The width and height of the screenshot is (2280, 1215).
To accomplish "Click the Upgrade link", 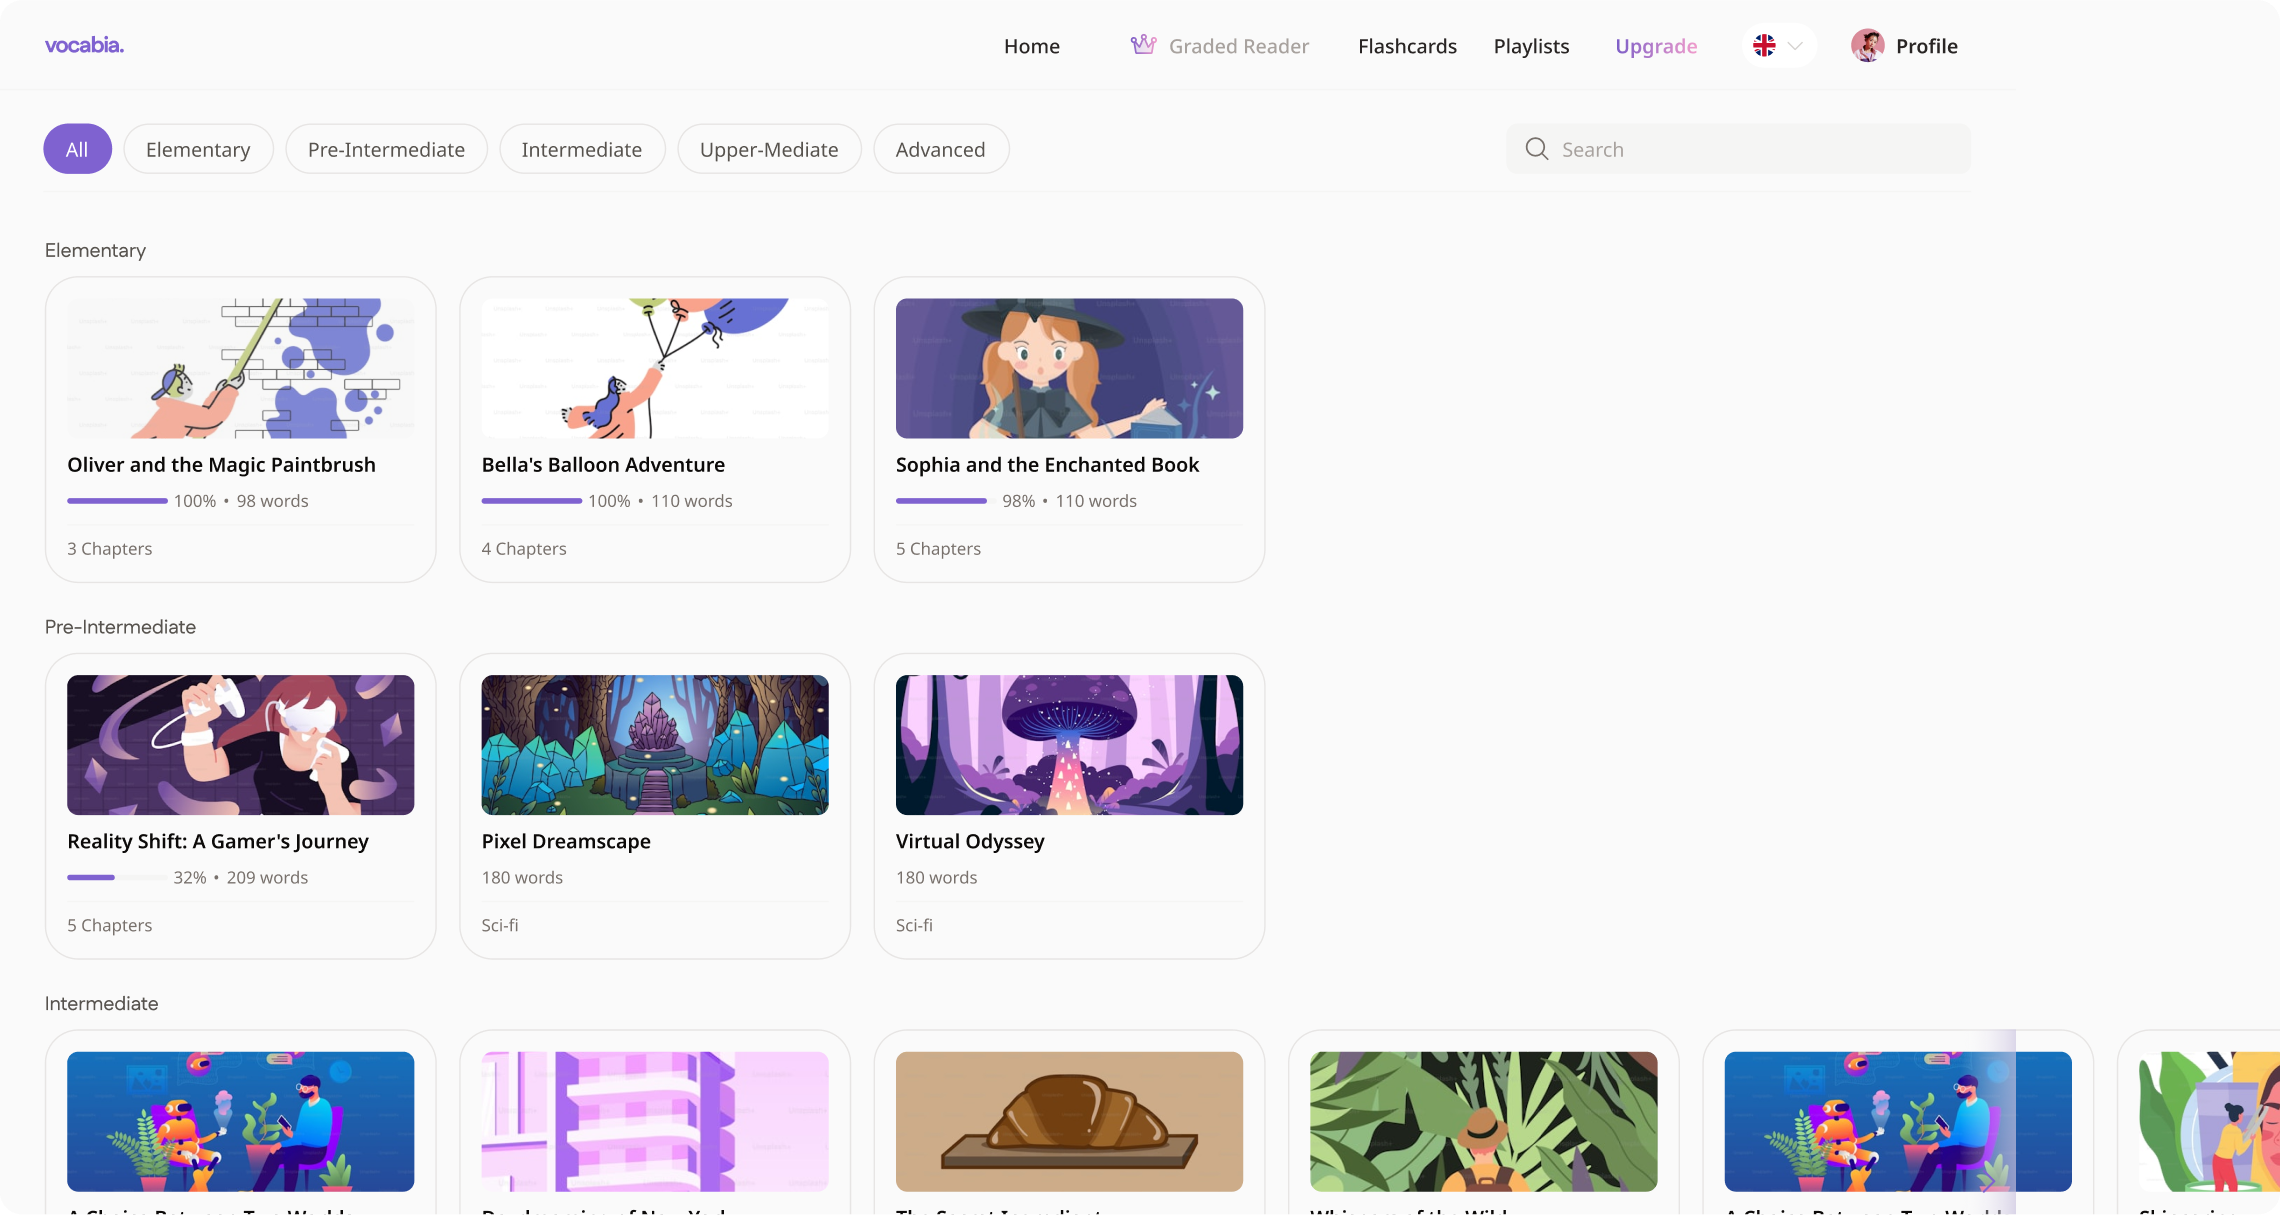I will click(1656, 46).
